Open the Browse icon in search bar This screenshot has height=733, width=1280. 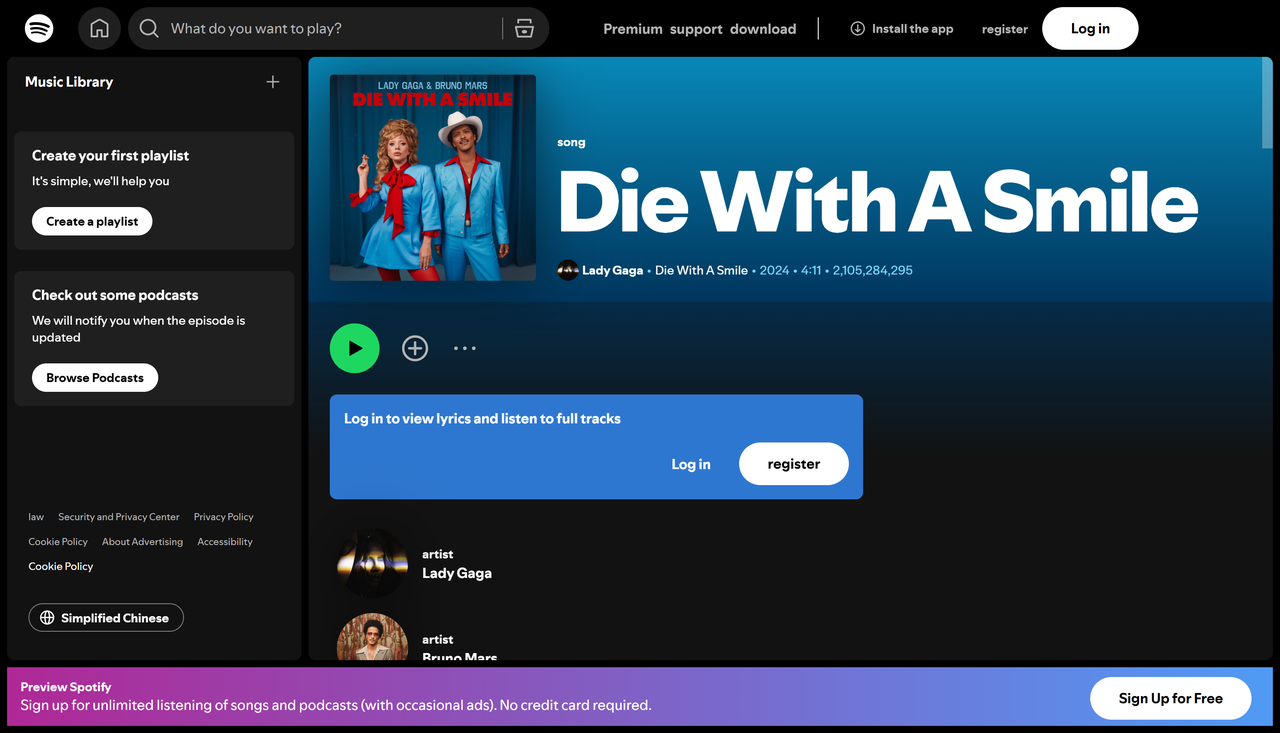coord(525,29)
